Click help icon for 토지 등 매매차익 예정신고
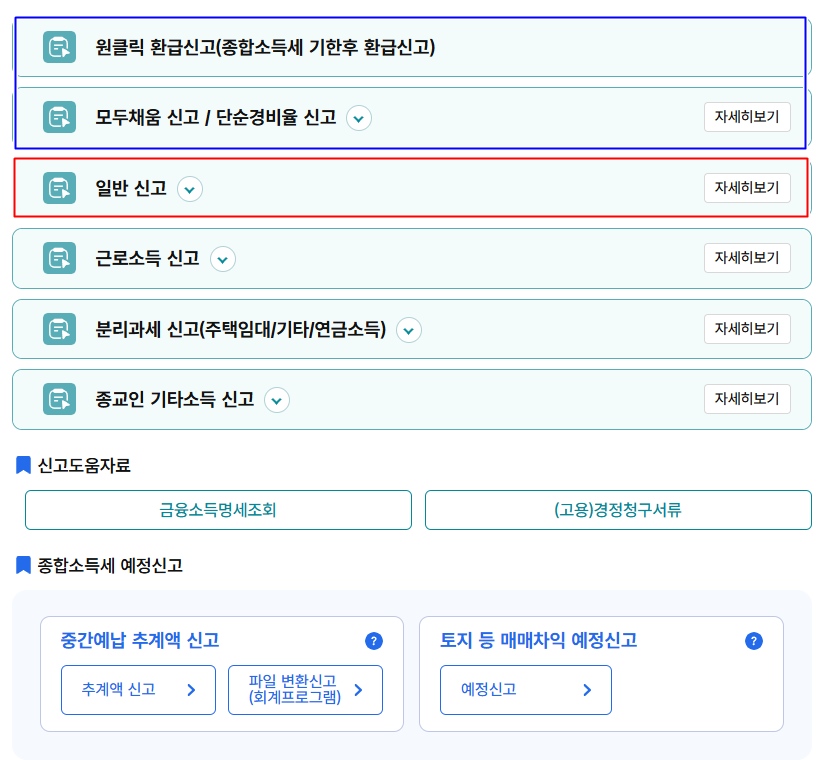 [754, 641]
